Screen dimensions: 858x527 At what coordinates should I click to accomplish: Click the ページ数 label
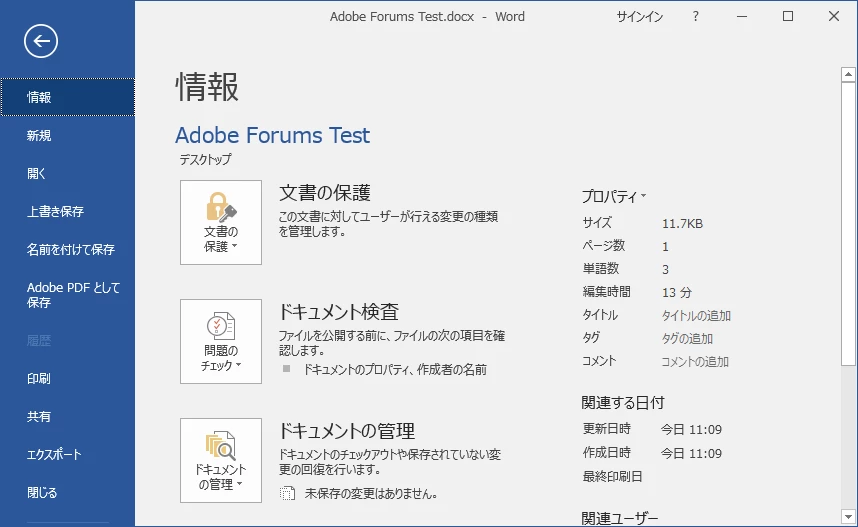click(604, 246)
